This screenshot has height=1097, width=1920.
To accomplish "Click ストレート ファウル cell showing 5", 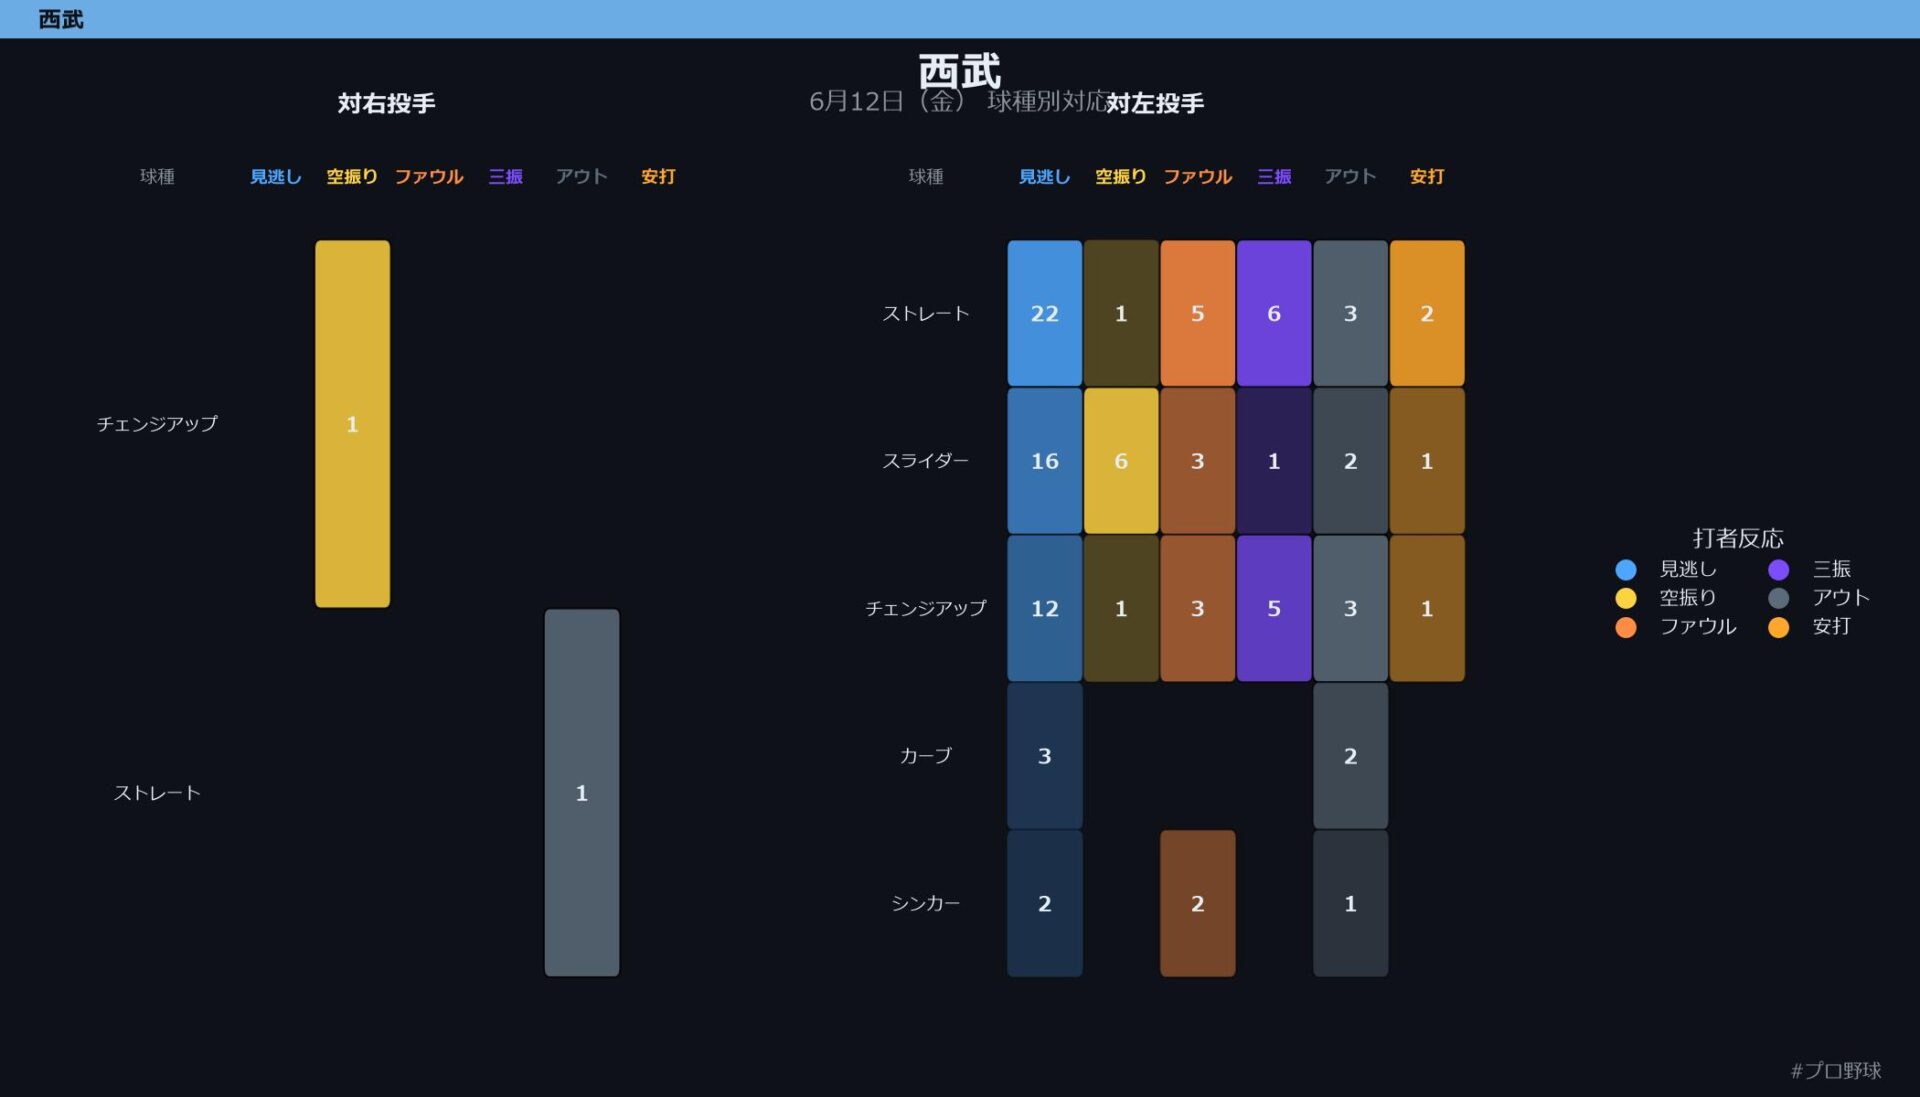I will coord(1198,313).
